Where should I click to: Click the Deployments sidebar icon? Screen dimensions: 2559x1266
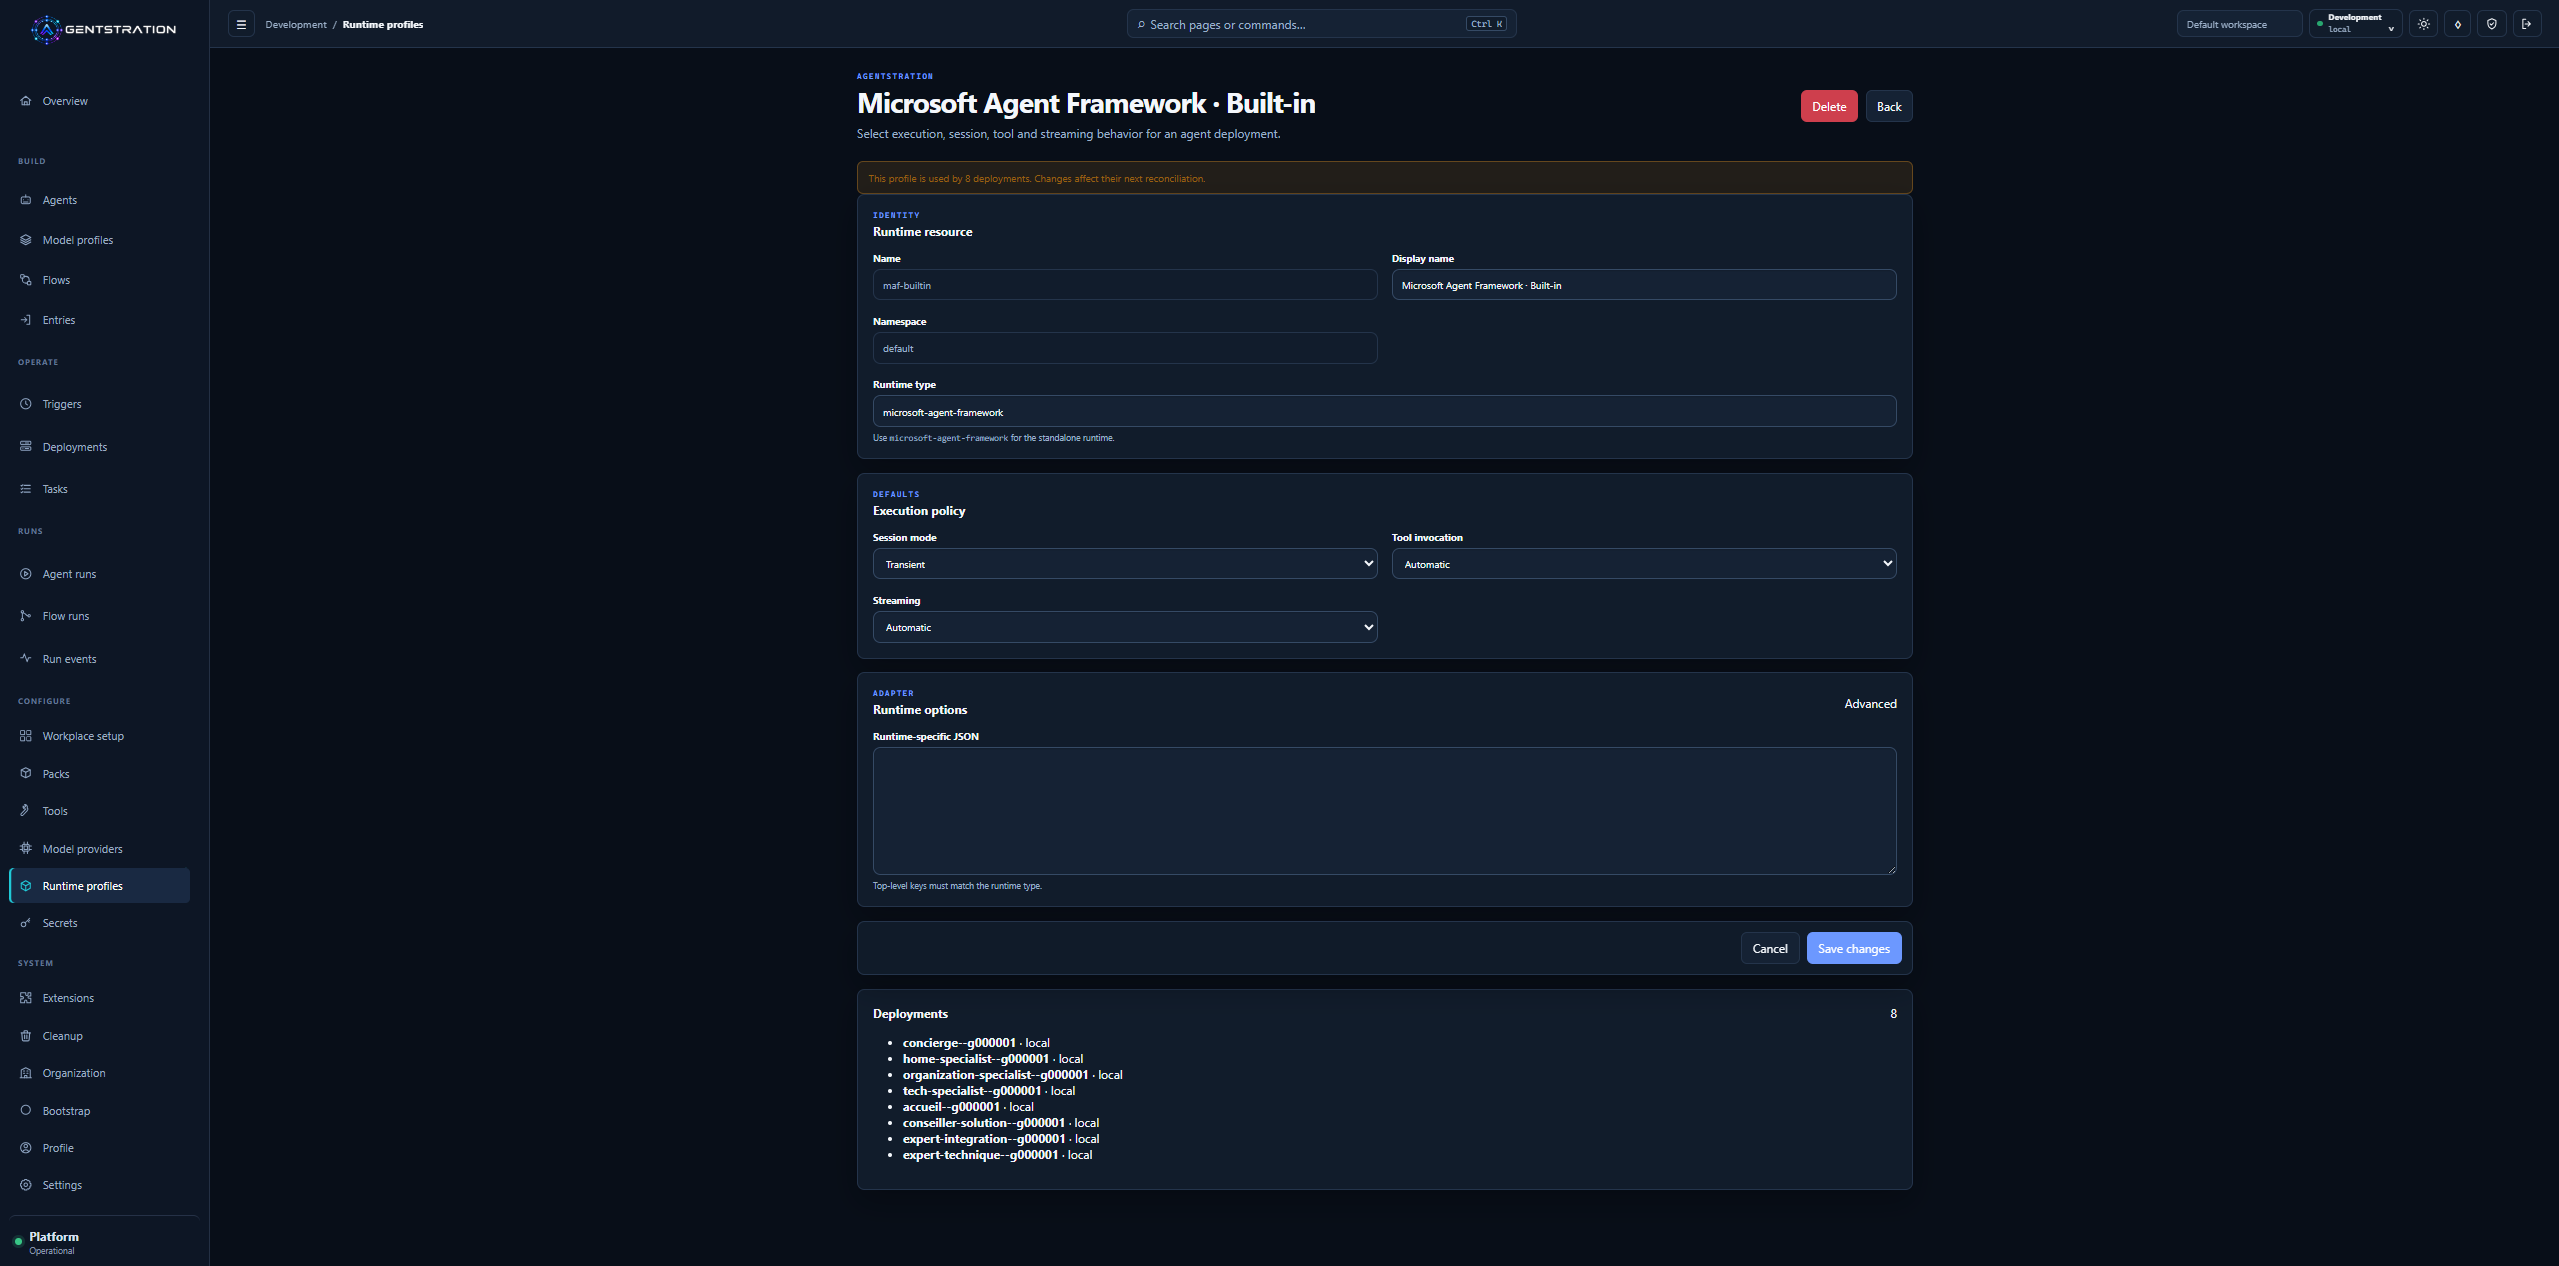26,447
